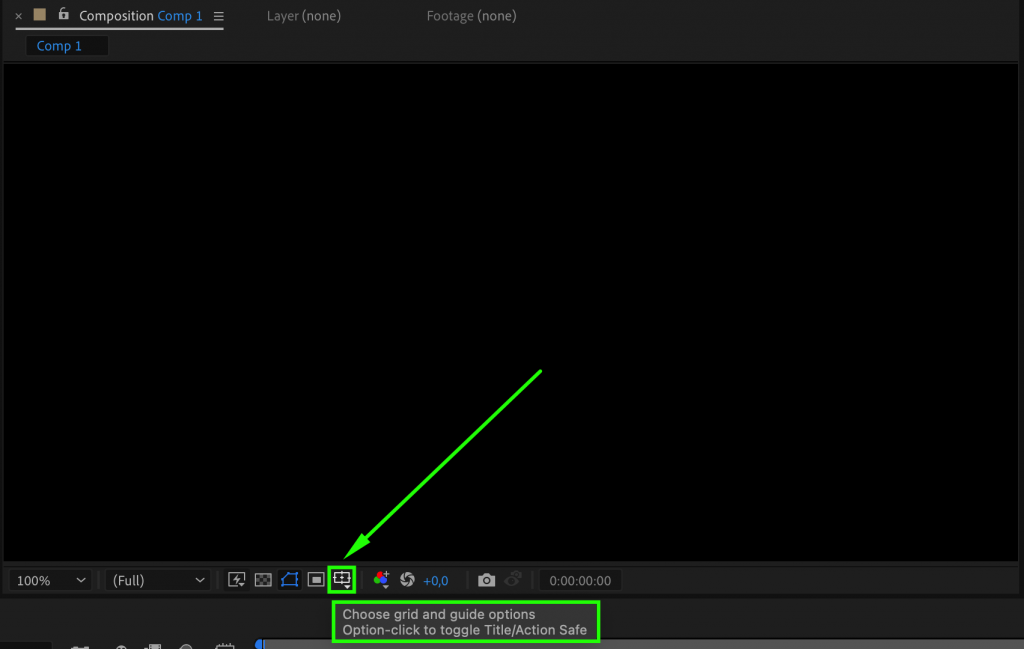The image size is (1024, 649).
Task: Open the 100% magnification ratio dropdown
Action: click(50, 580)
